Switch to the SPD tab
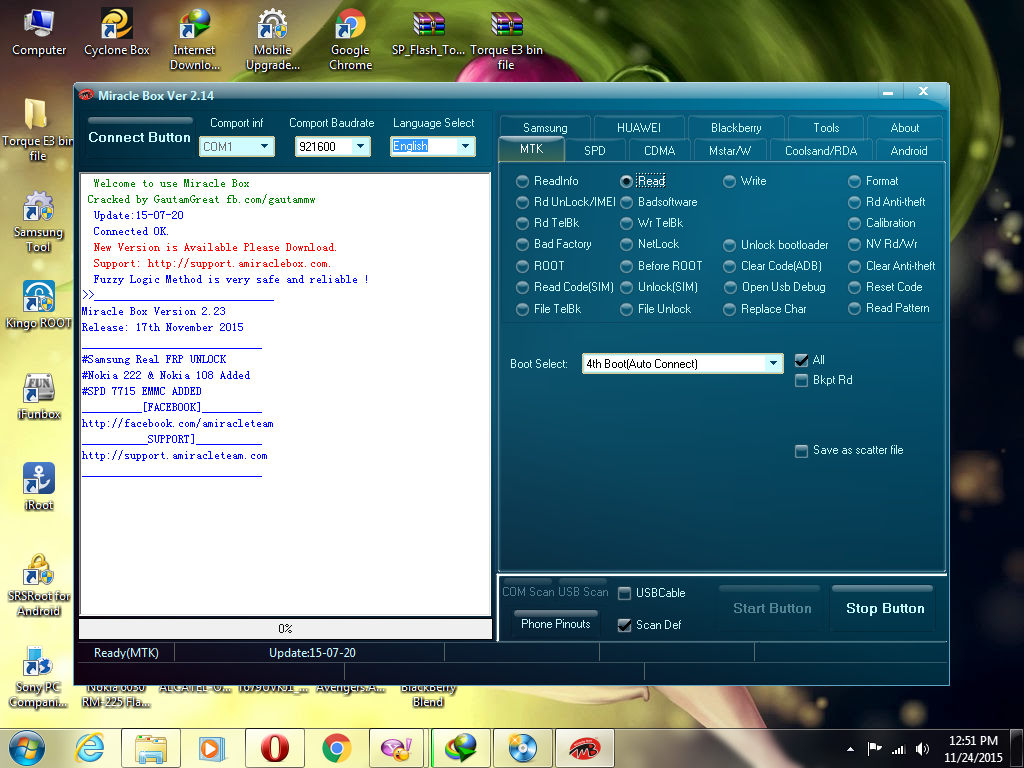1024x768 pixels. tap(594, 151)
